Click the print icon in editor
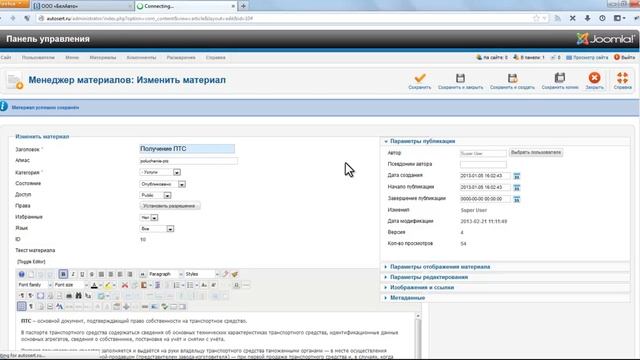This screenshot has height=360, width=640. [x=69, y=296]
